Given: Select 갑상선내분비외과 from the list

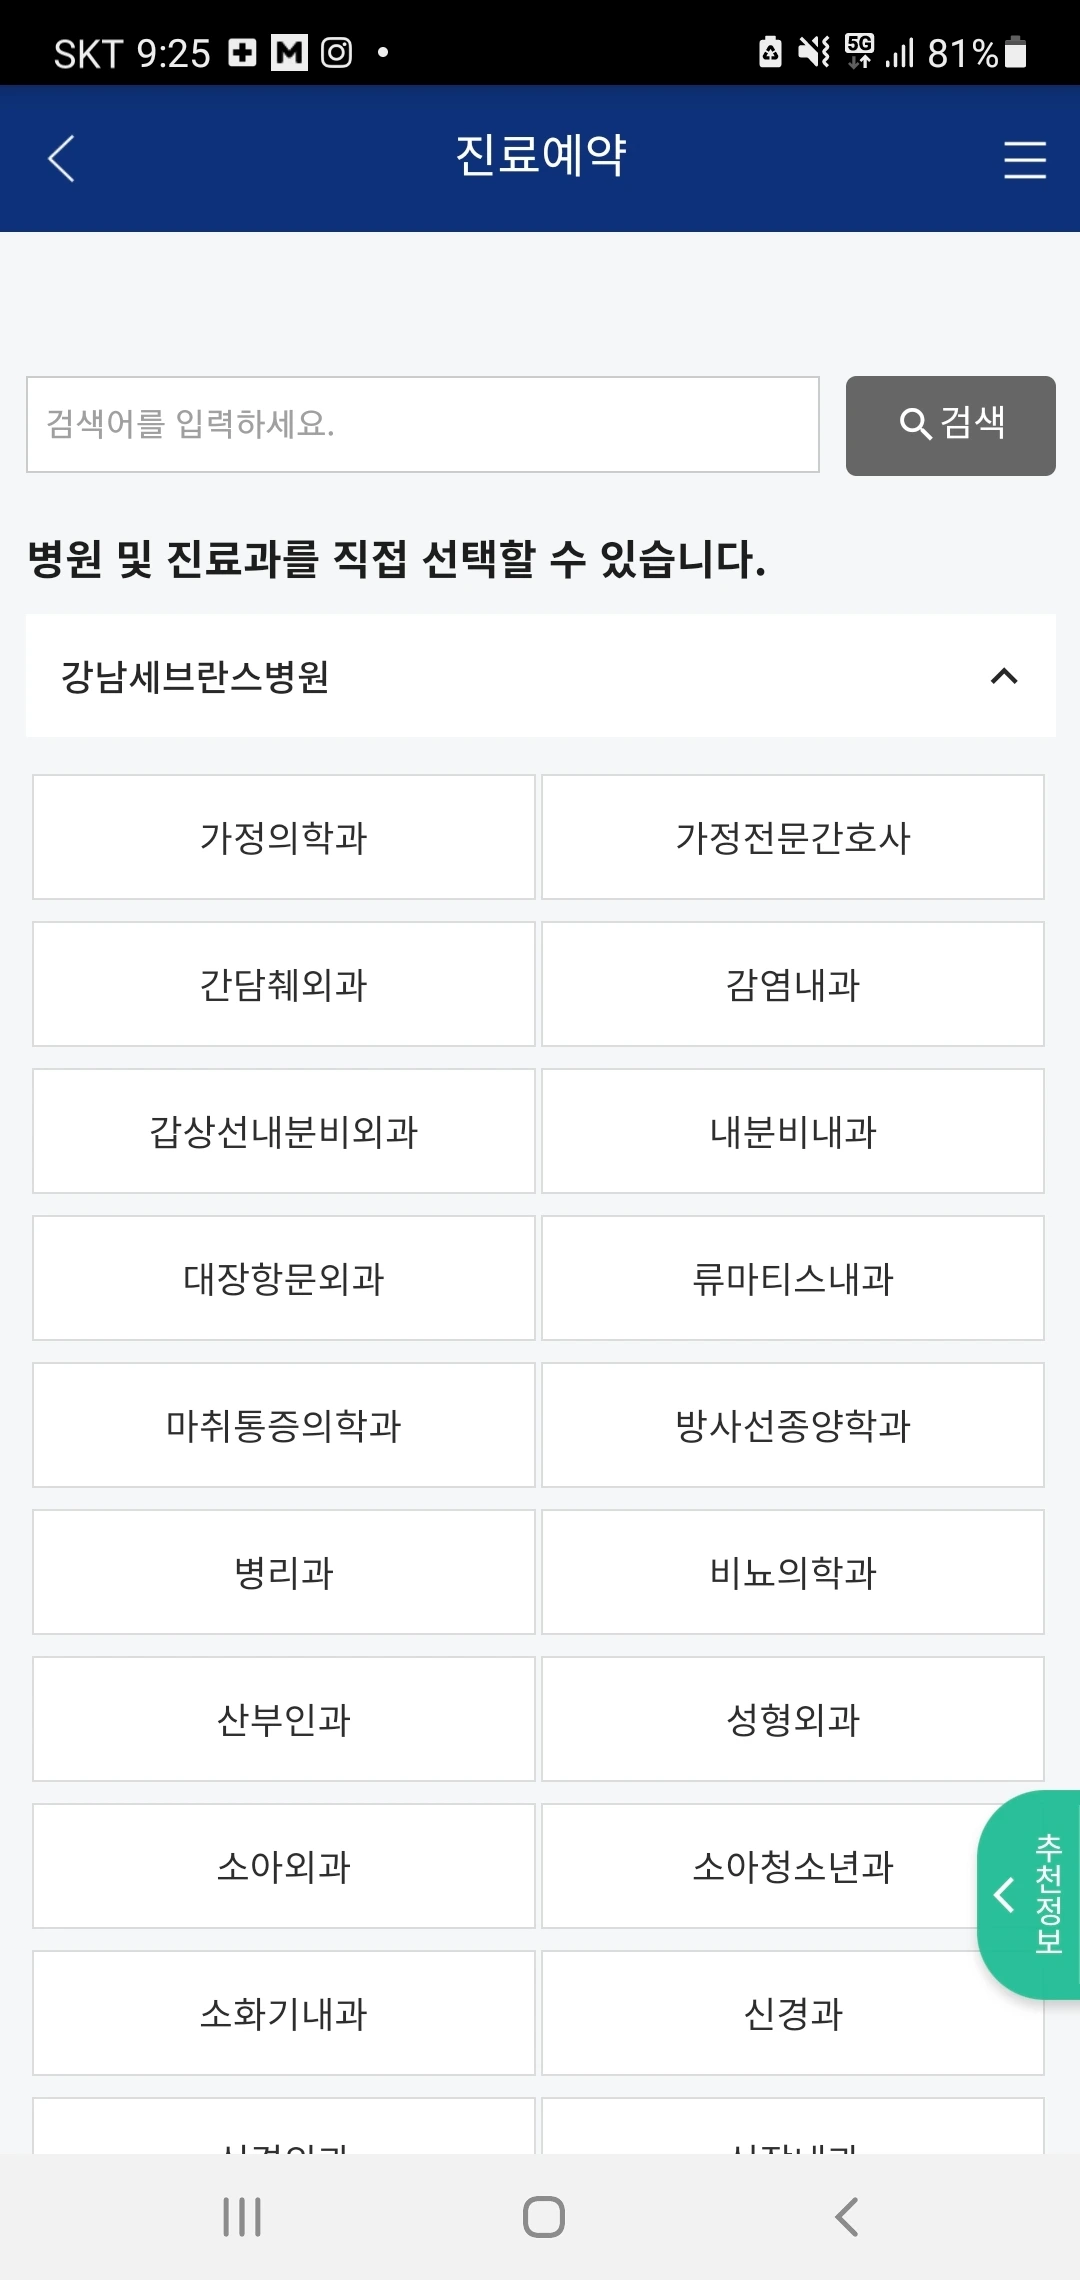Looking at the screenshot, I should [x=284, y=1131].
